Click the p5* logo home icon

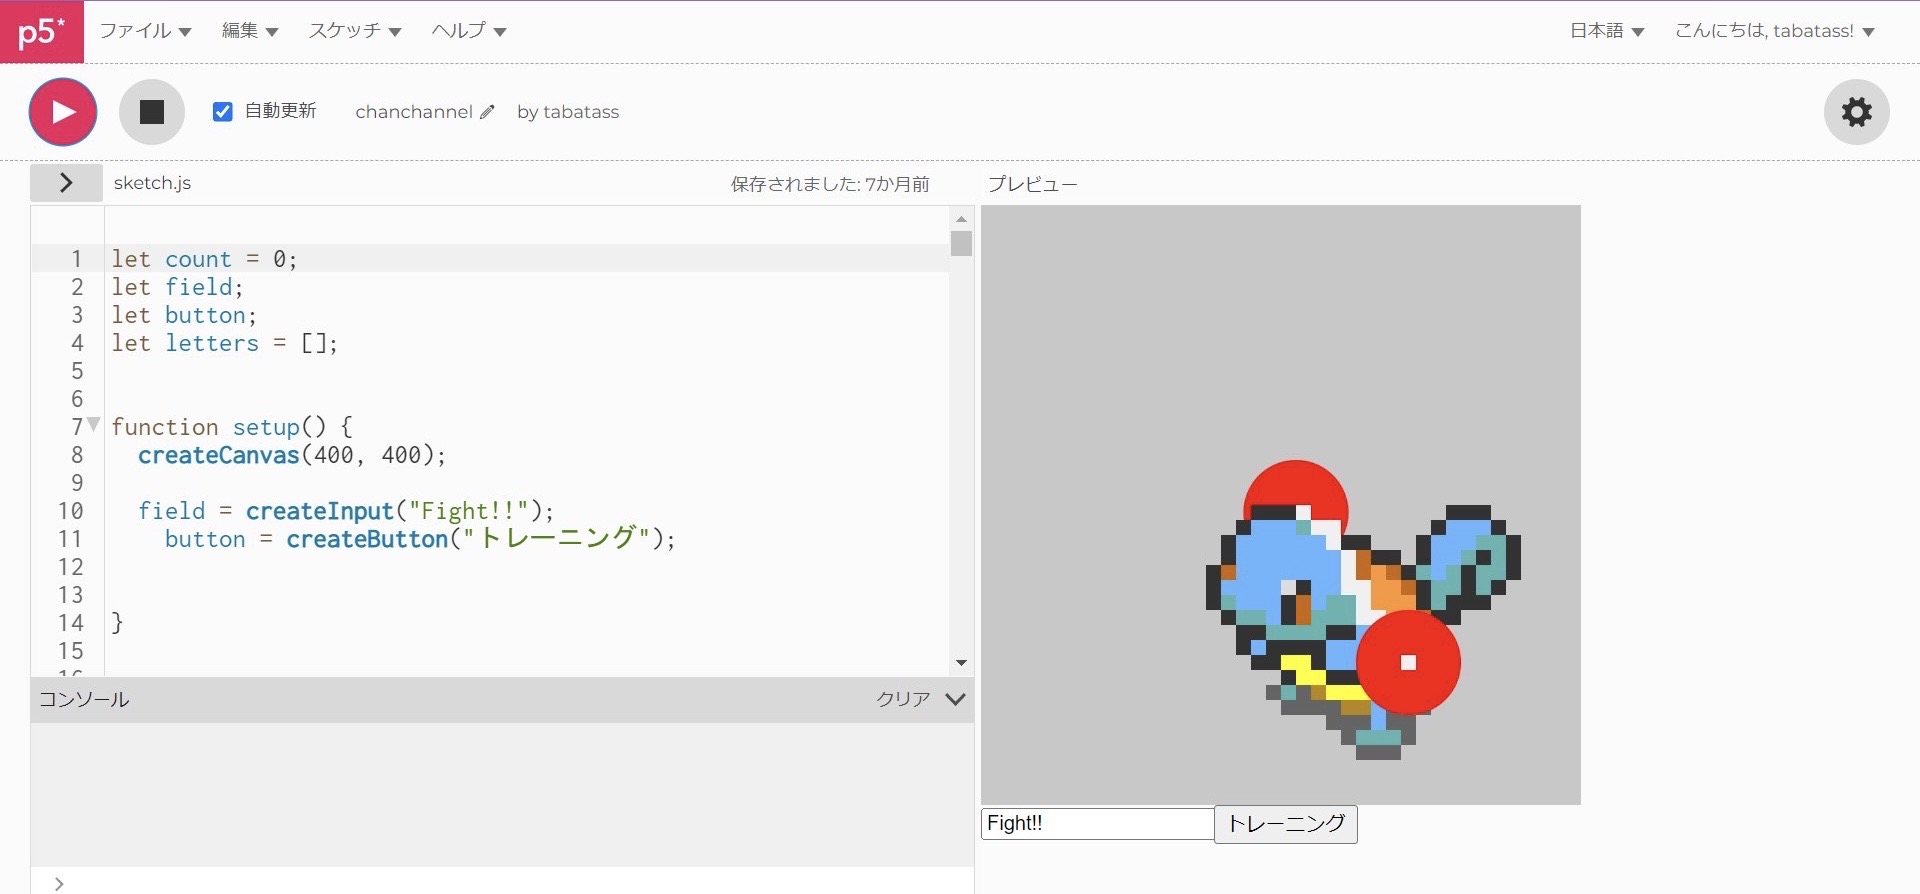coord(41,32)
